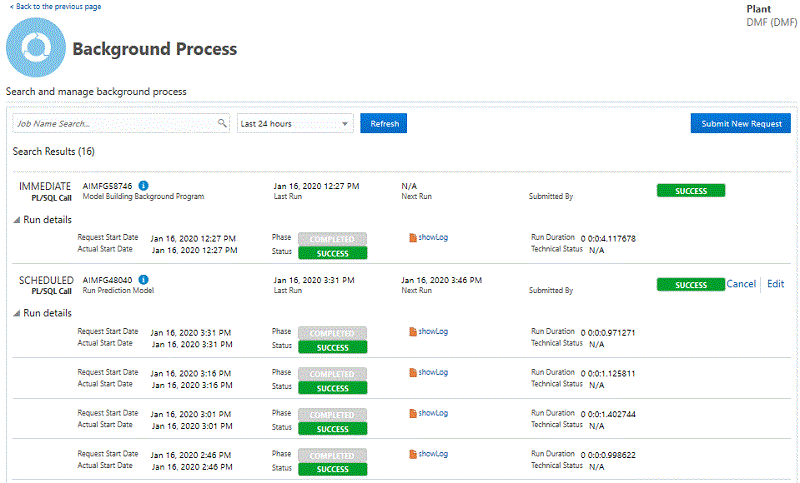Viewport: 800px width, 483px height.
Task: Open showLog link for 3:01 PM run
Action: coord(433,413)
